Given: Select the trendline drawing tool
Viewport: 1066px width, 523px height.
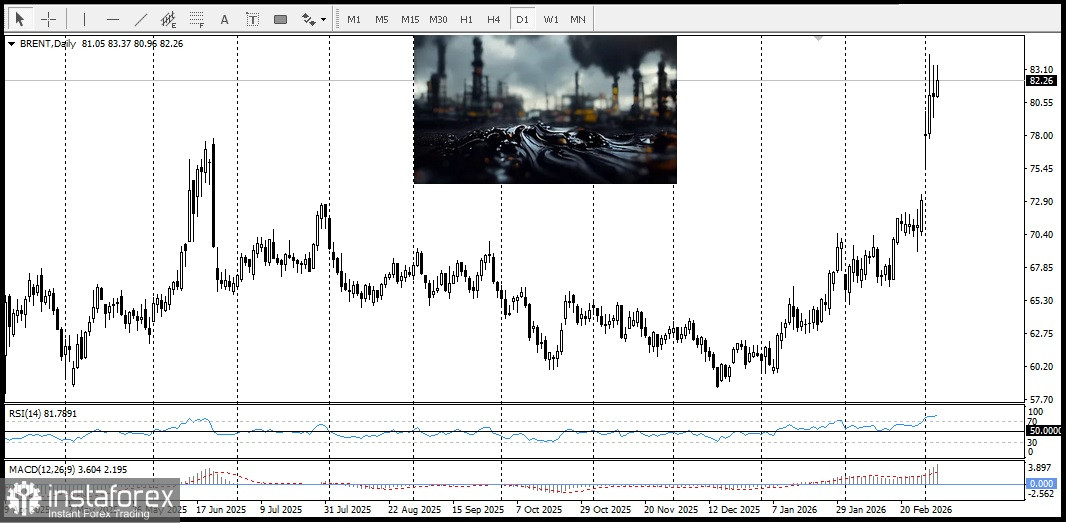Looking at the screenshot, I should [x=140, y=19].
